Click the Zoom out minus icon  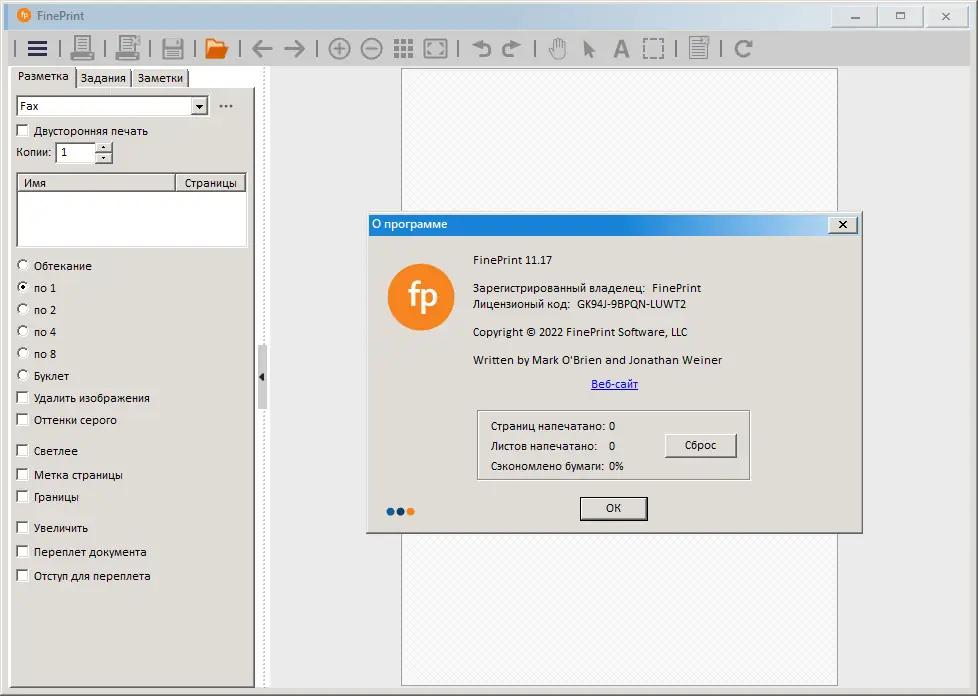coord(372,49)
